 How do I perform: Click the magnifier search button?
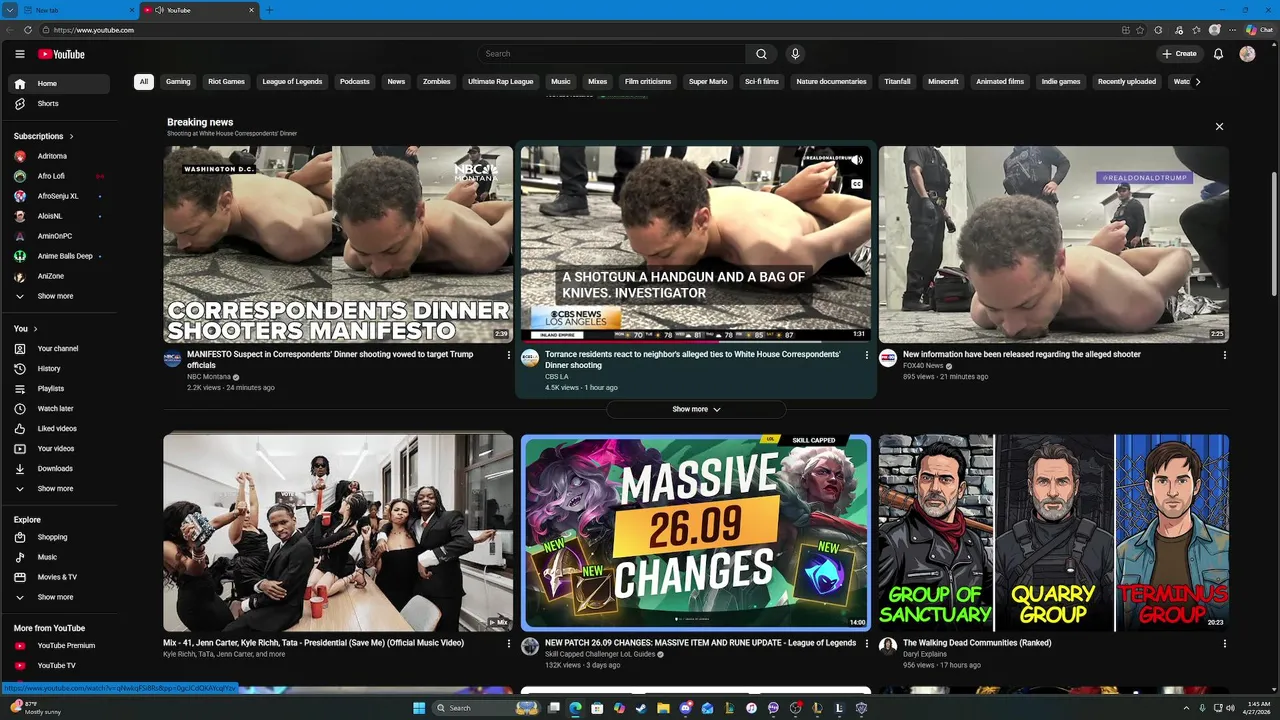pyautogui.click(x=761, y=54)
